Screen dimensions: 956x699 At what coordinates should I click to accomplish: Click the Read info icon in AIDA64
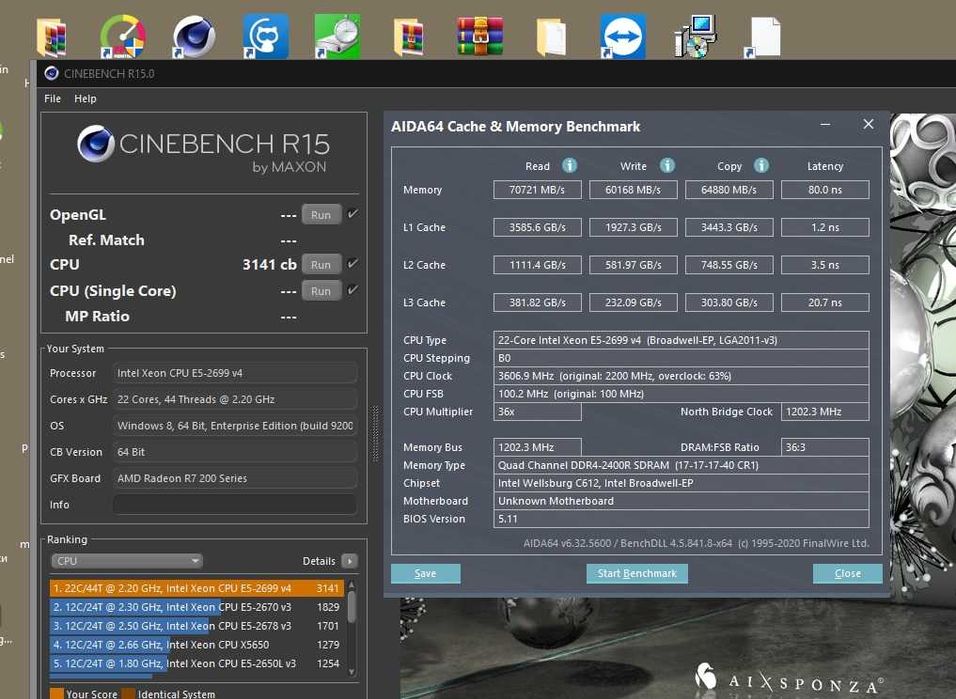click(569, 165)
